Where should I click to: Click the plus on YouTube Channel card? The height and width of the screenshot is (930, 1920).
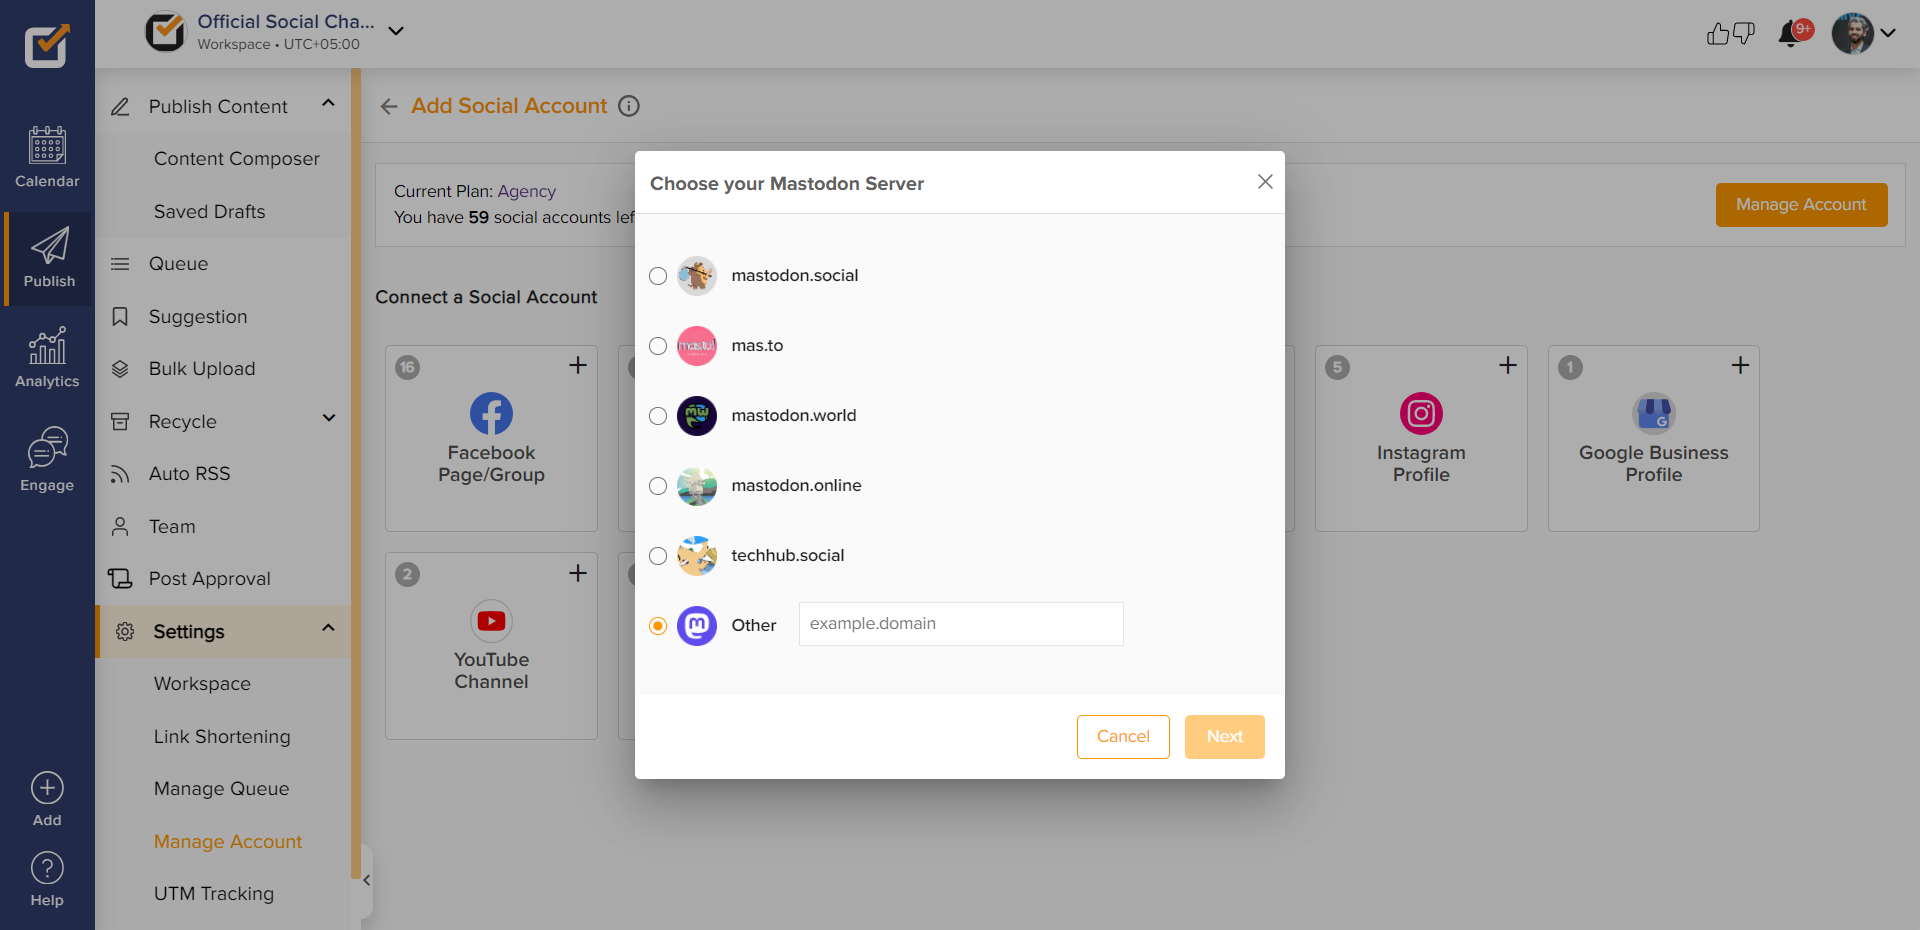pyautogui.click(x=578, y=573)
